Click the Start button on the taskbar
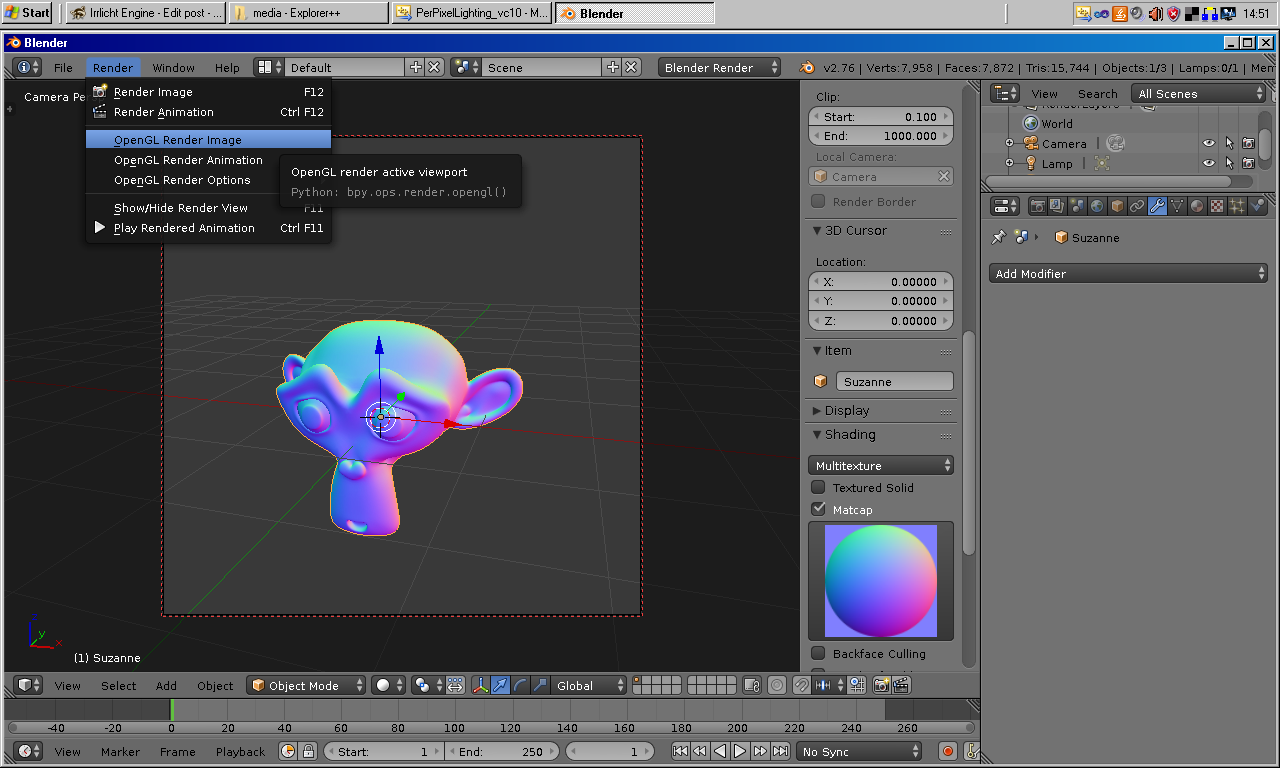The image size is (1280, 768). coord(28,13)
